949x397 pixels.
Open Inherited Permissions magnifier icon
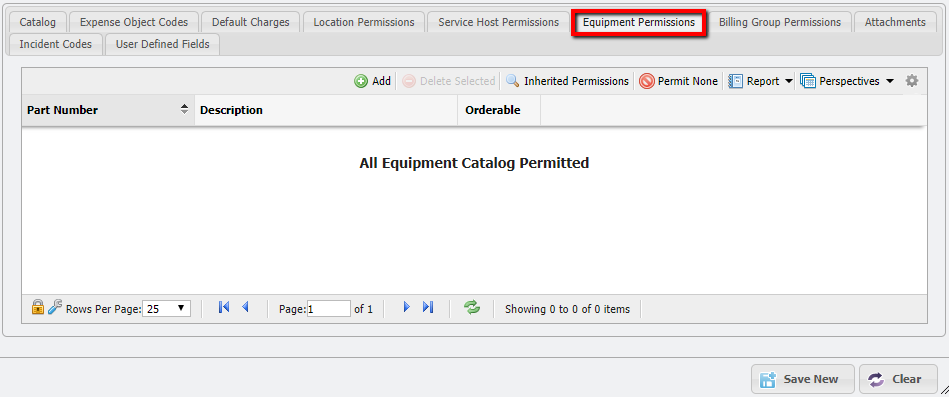pos(513,81)
